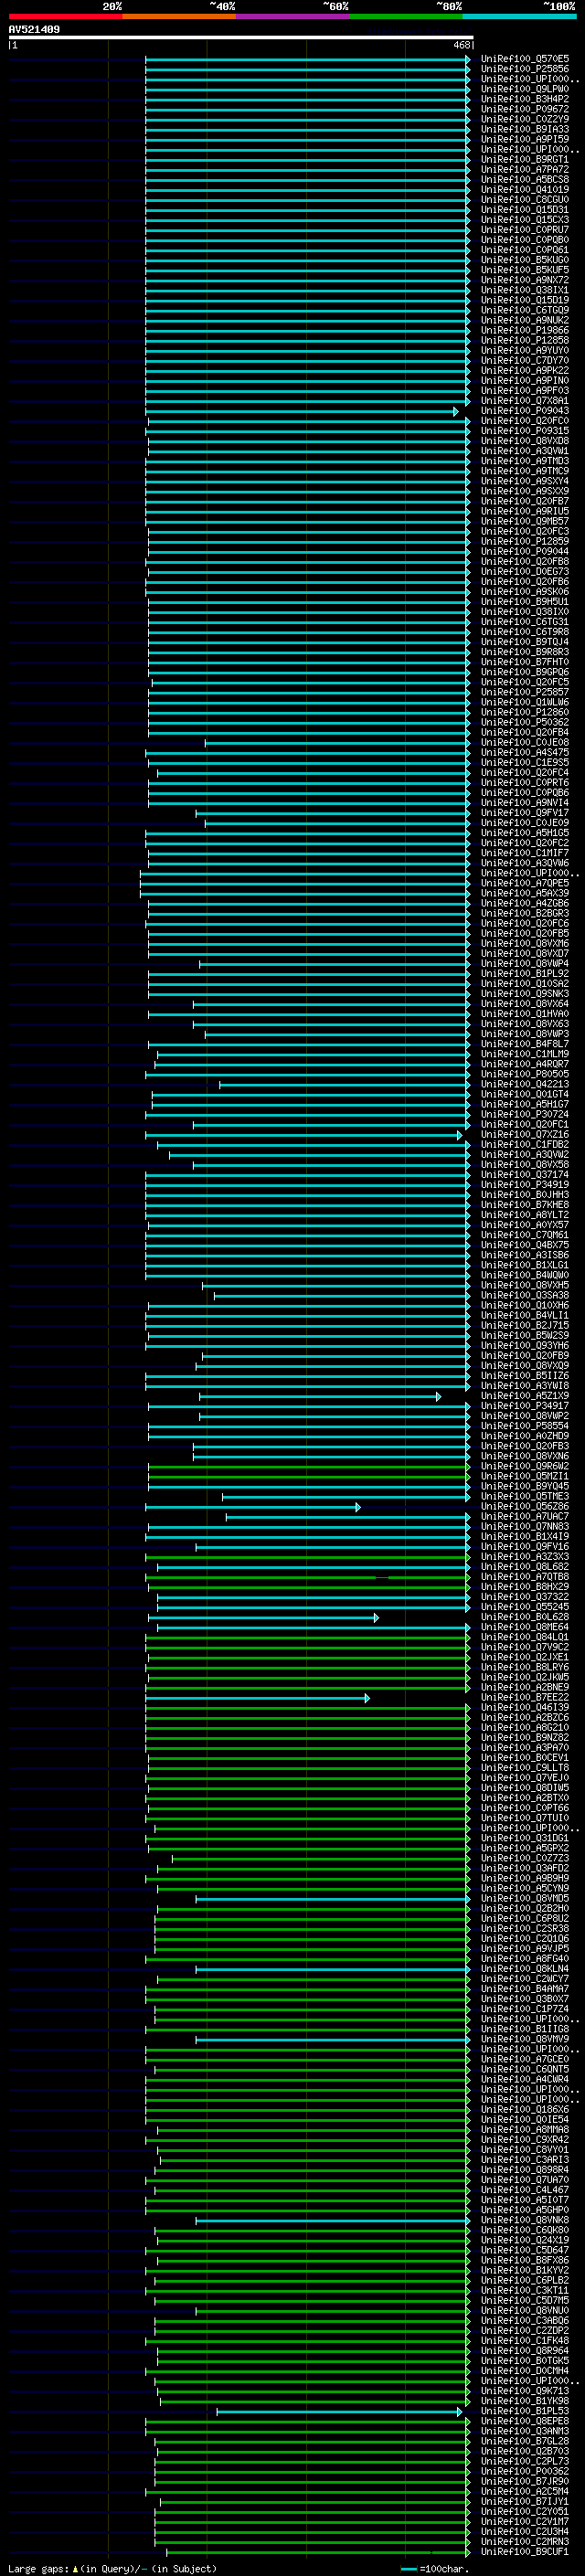Select hit label UniRef100_Q9FV16

click(x=525, y=1547)
